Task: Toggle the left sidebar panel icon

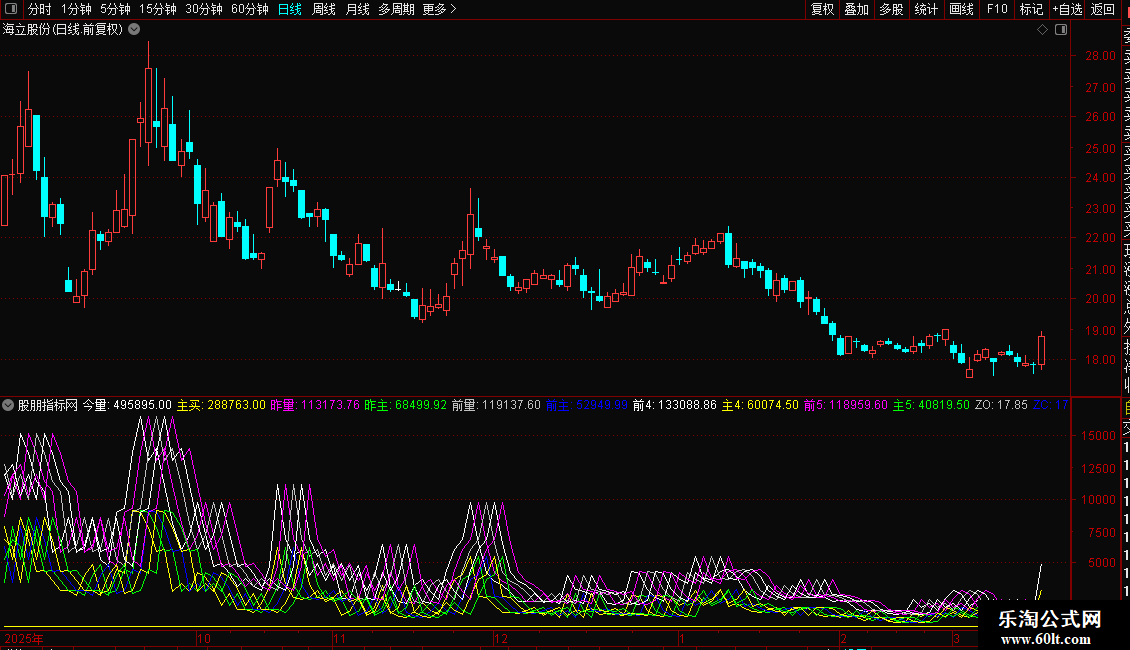Action: pos(11,9)
